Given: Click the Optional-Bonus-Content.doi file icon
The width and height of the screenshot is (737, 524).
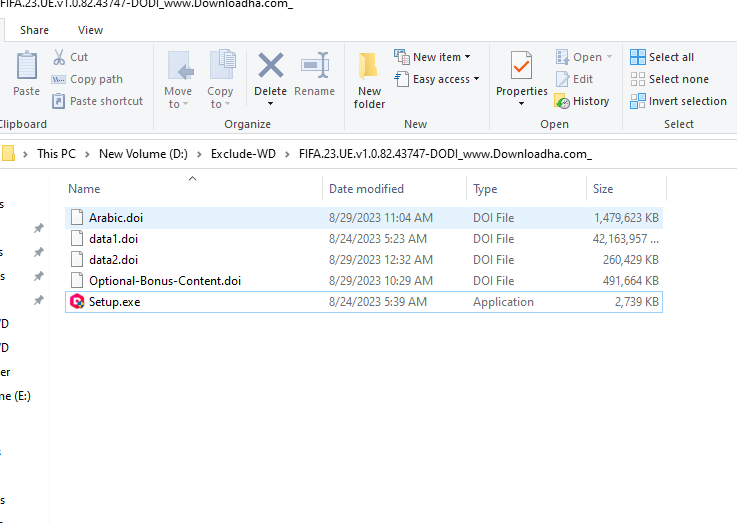Looking at the screenshot, I should [x=77, y=280].
